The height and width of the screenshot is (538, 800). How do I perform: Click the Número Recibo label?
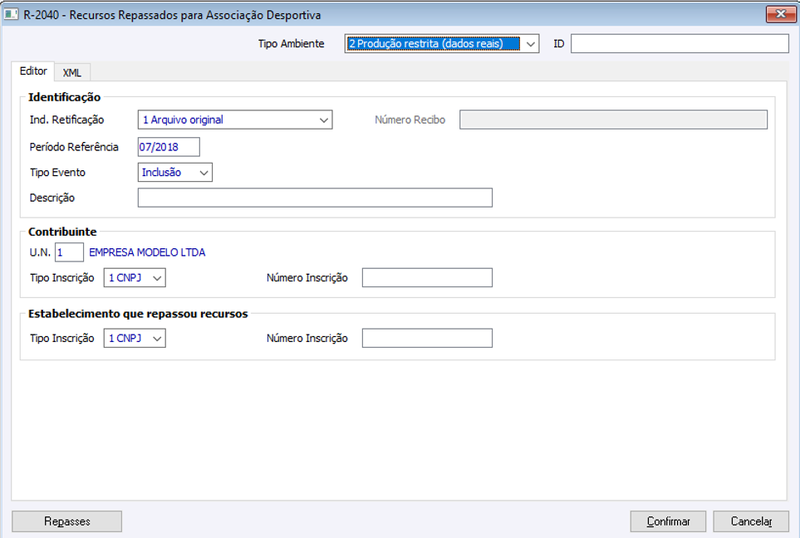pos(410,120)
